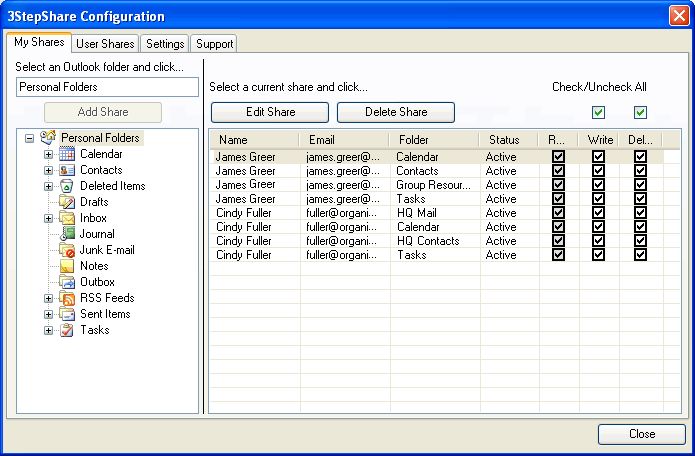Click the Sent Items folder icon

[x=67, y=314]
